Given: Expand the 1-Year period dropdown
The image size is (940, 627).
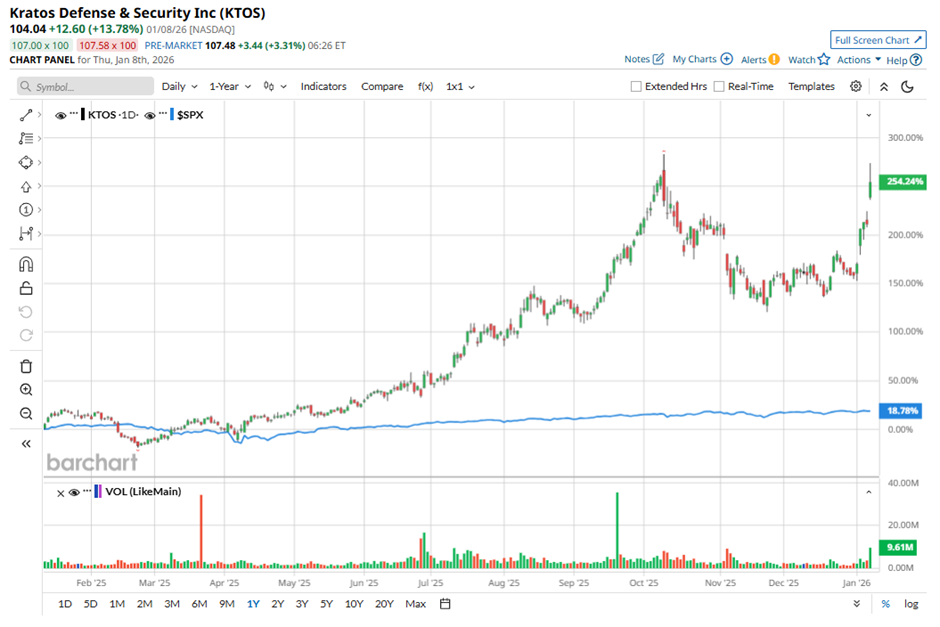Looking at the screenshot, I should (231, 87).
